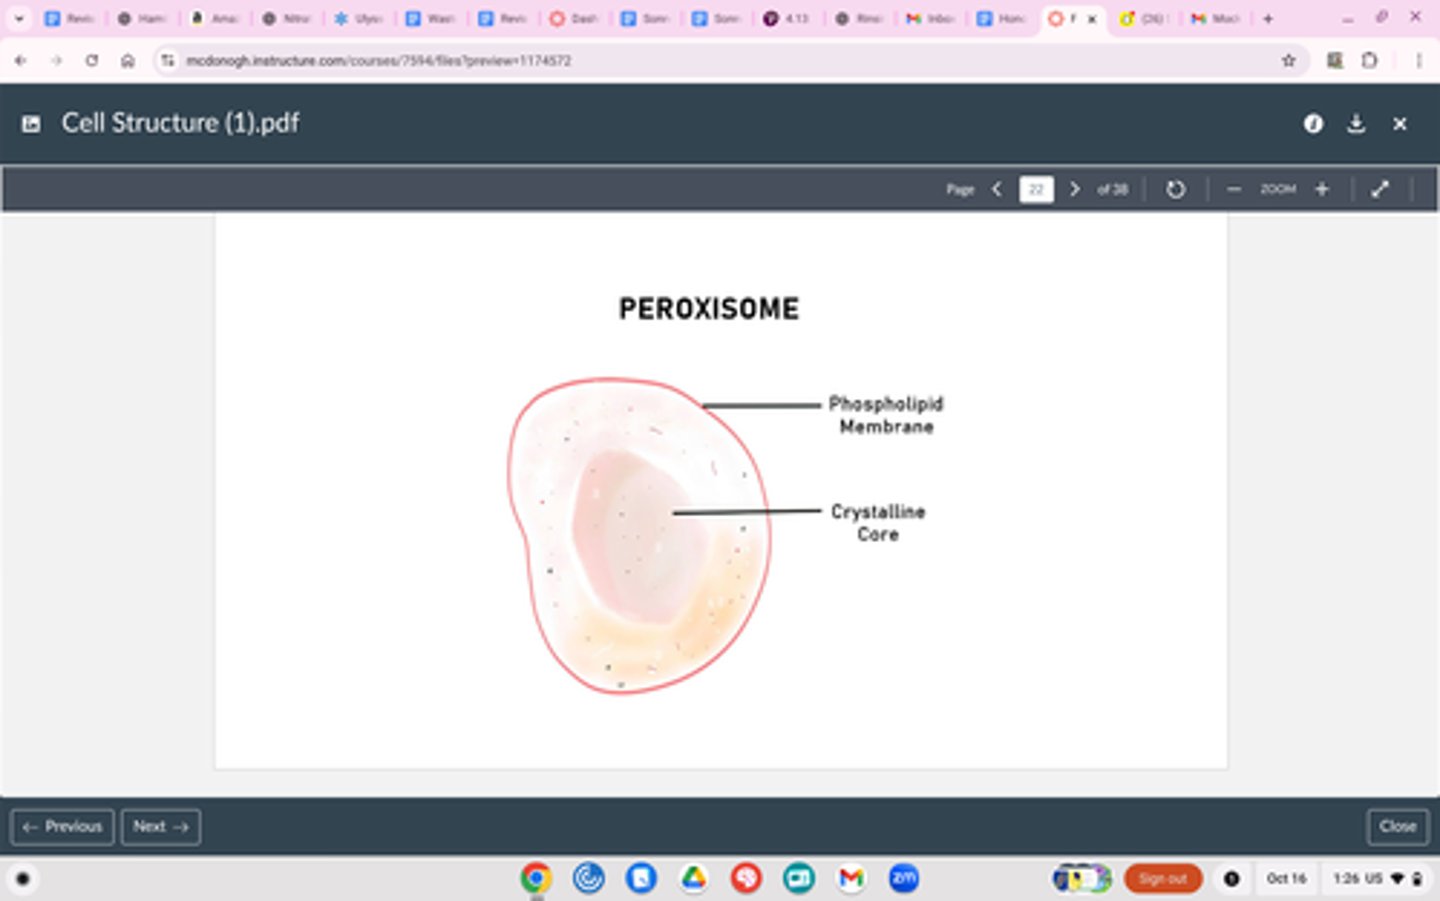The image size is (1440, 901).
Task: Bookmark this page with the star icon
Action: point(1289,61)
